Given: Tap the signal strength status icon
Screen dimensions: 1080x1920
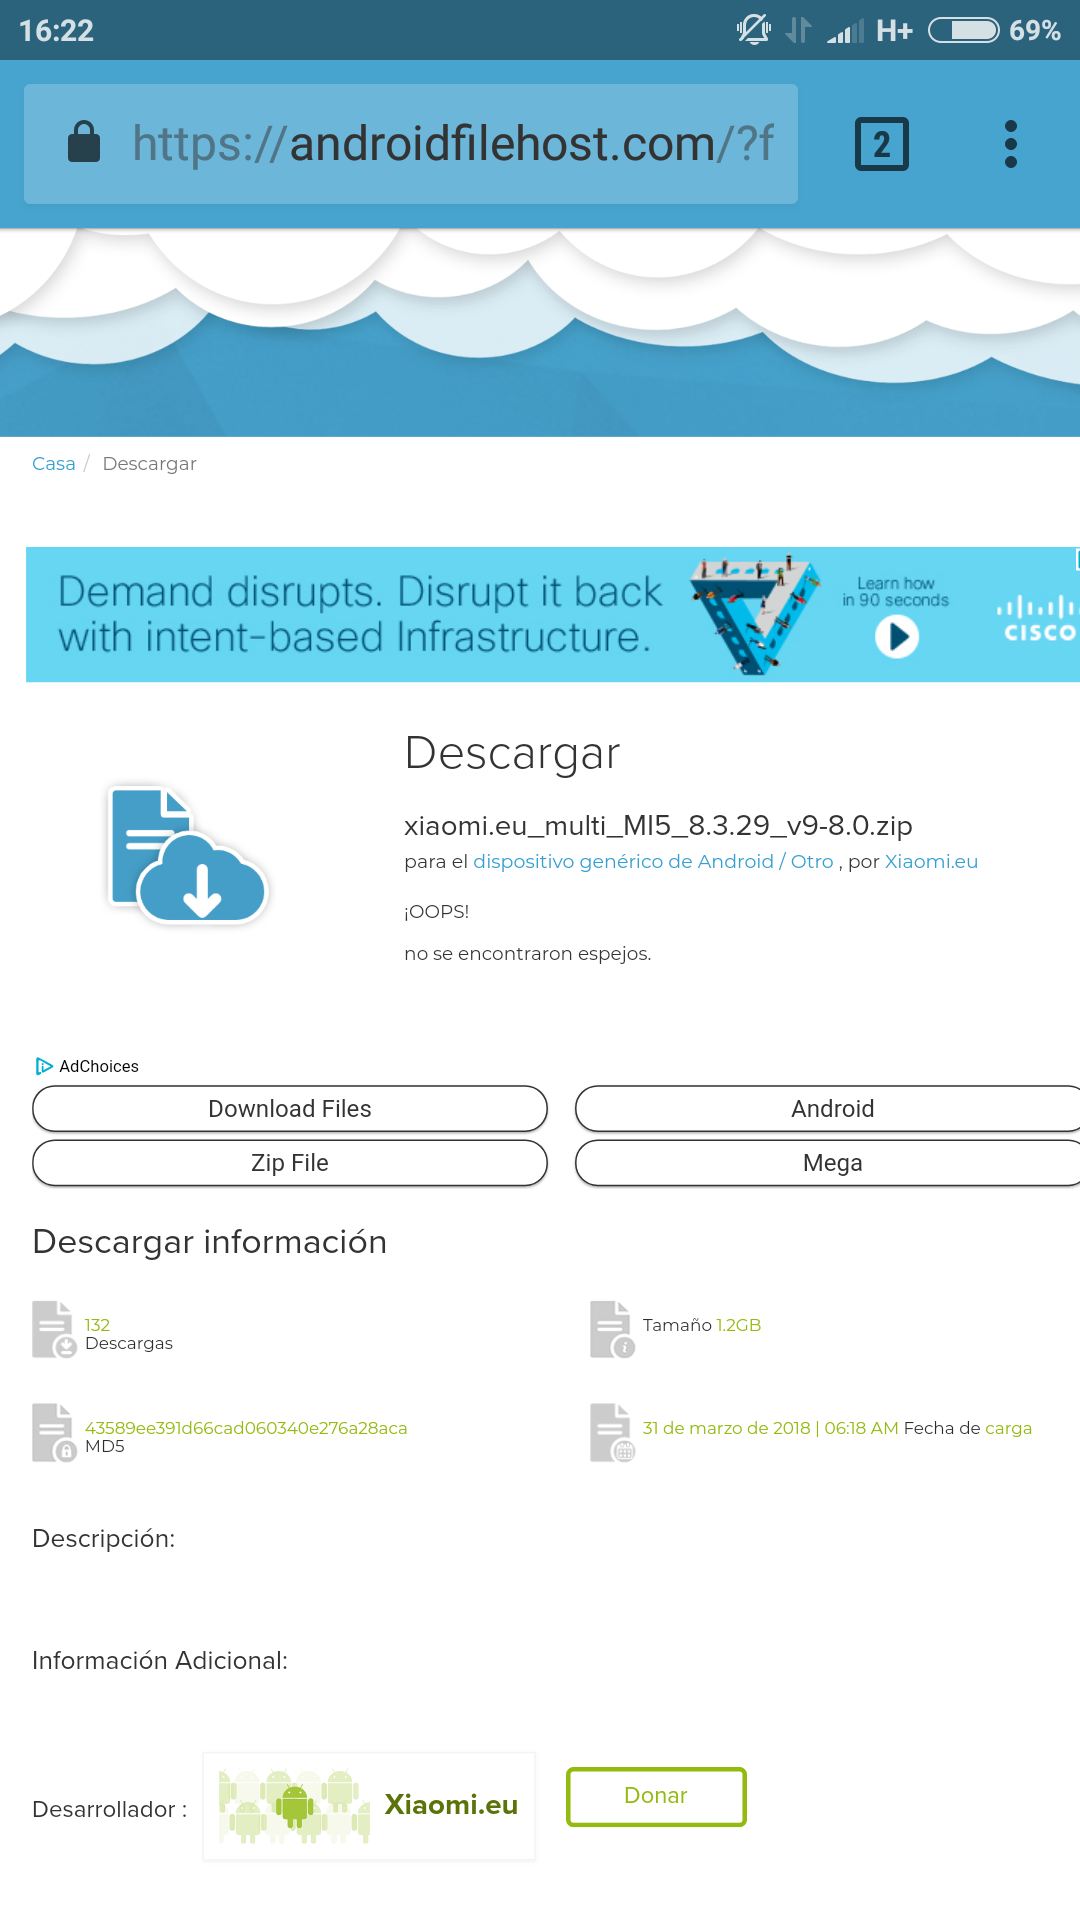Looking at the screenshot, I should [845, 31].
